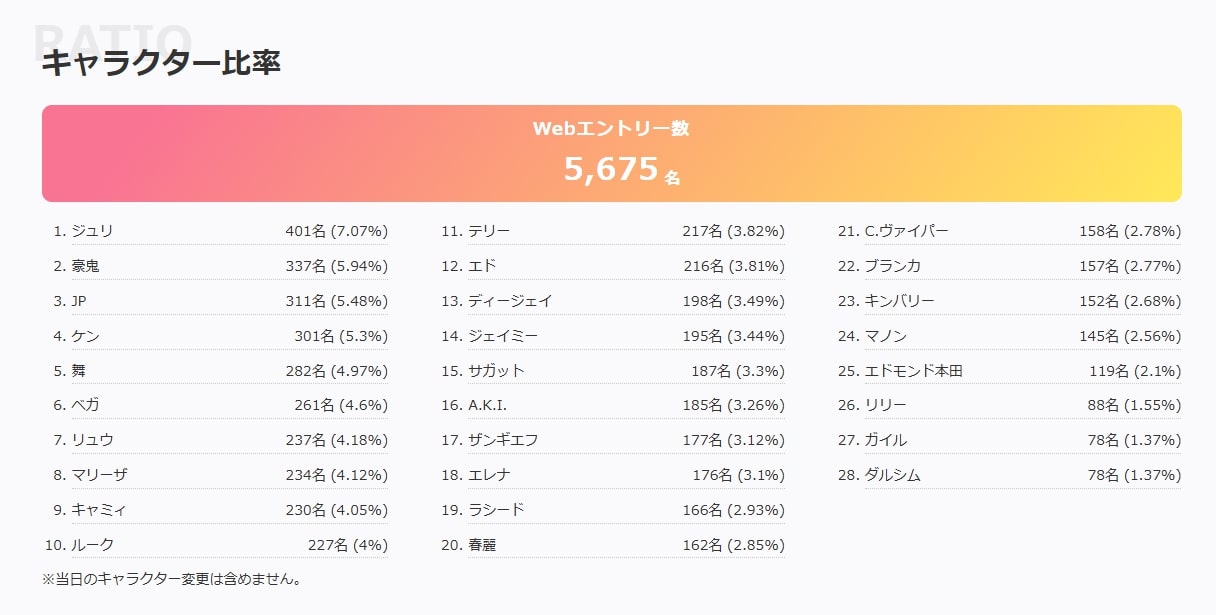Click the テリー character name
1216x615 pixels.
pos(489,232)
